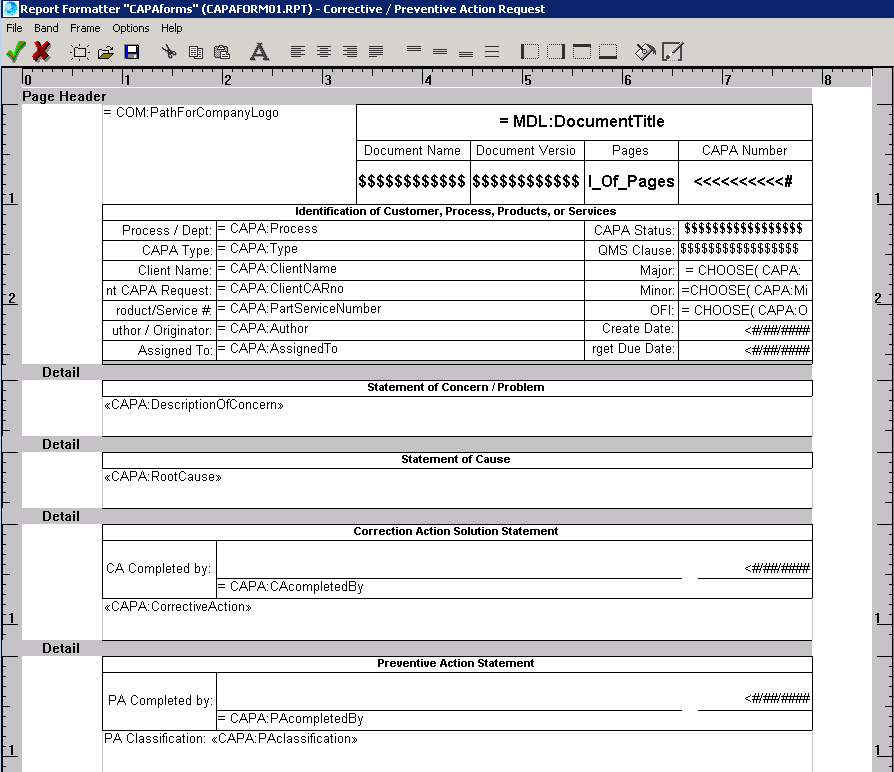Click the copy icon in toolbar
This screenshot has height=772, width=894.
[196, 51]
